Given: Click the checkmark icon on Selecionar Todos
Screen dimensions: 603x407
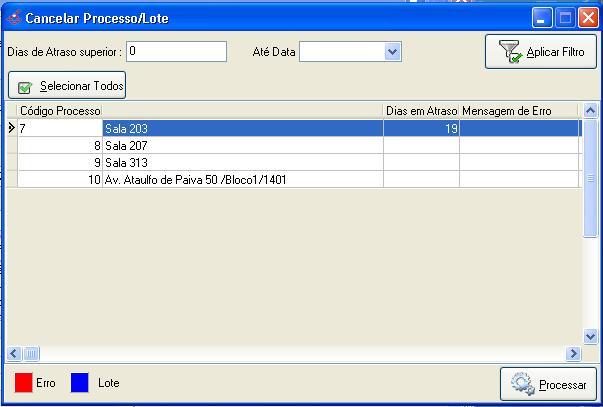Looking at the screenshot, I should point(25,87).
